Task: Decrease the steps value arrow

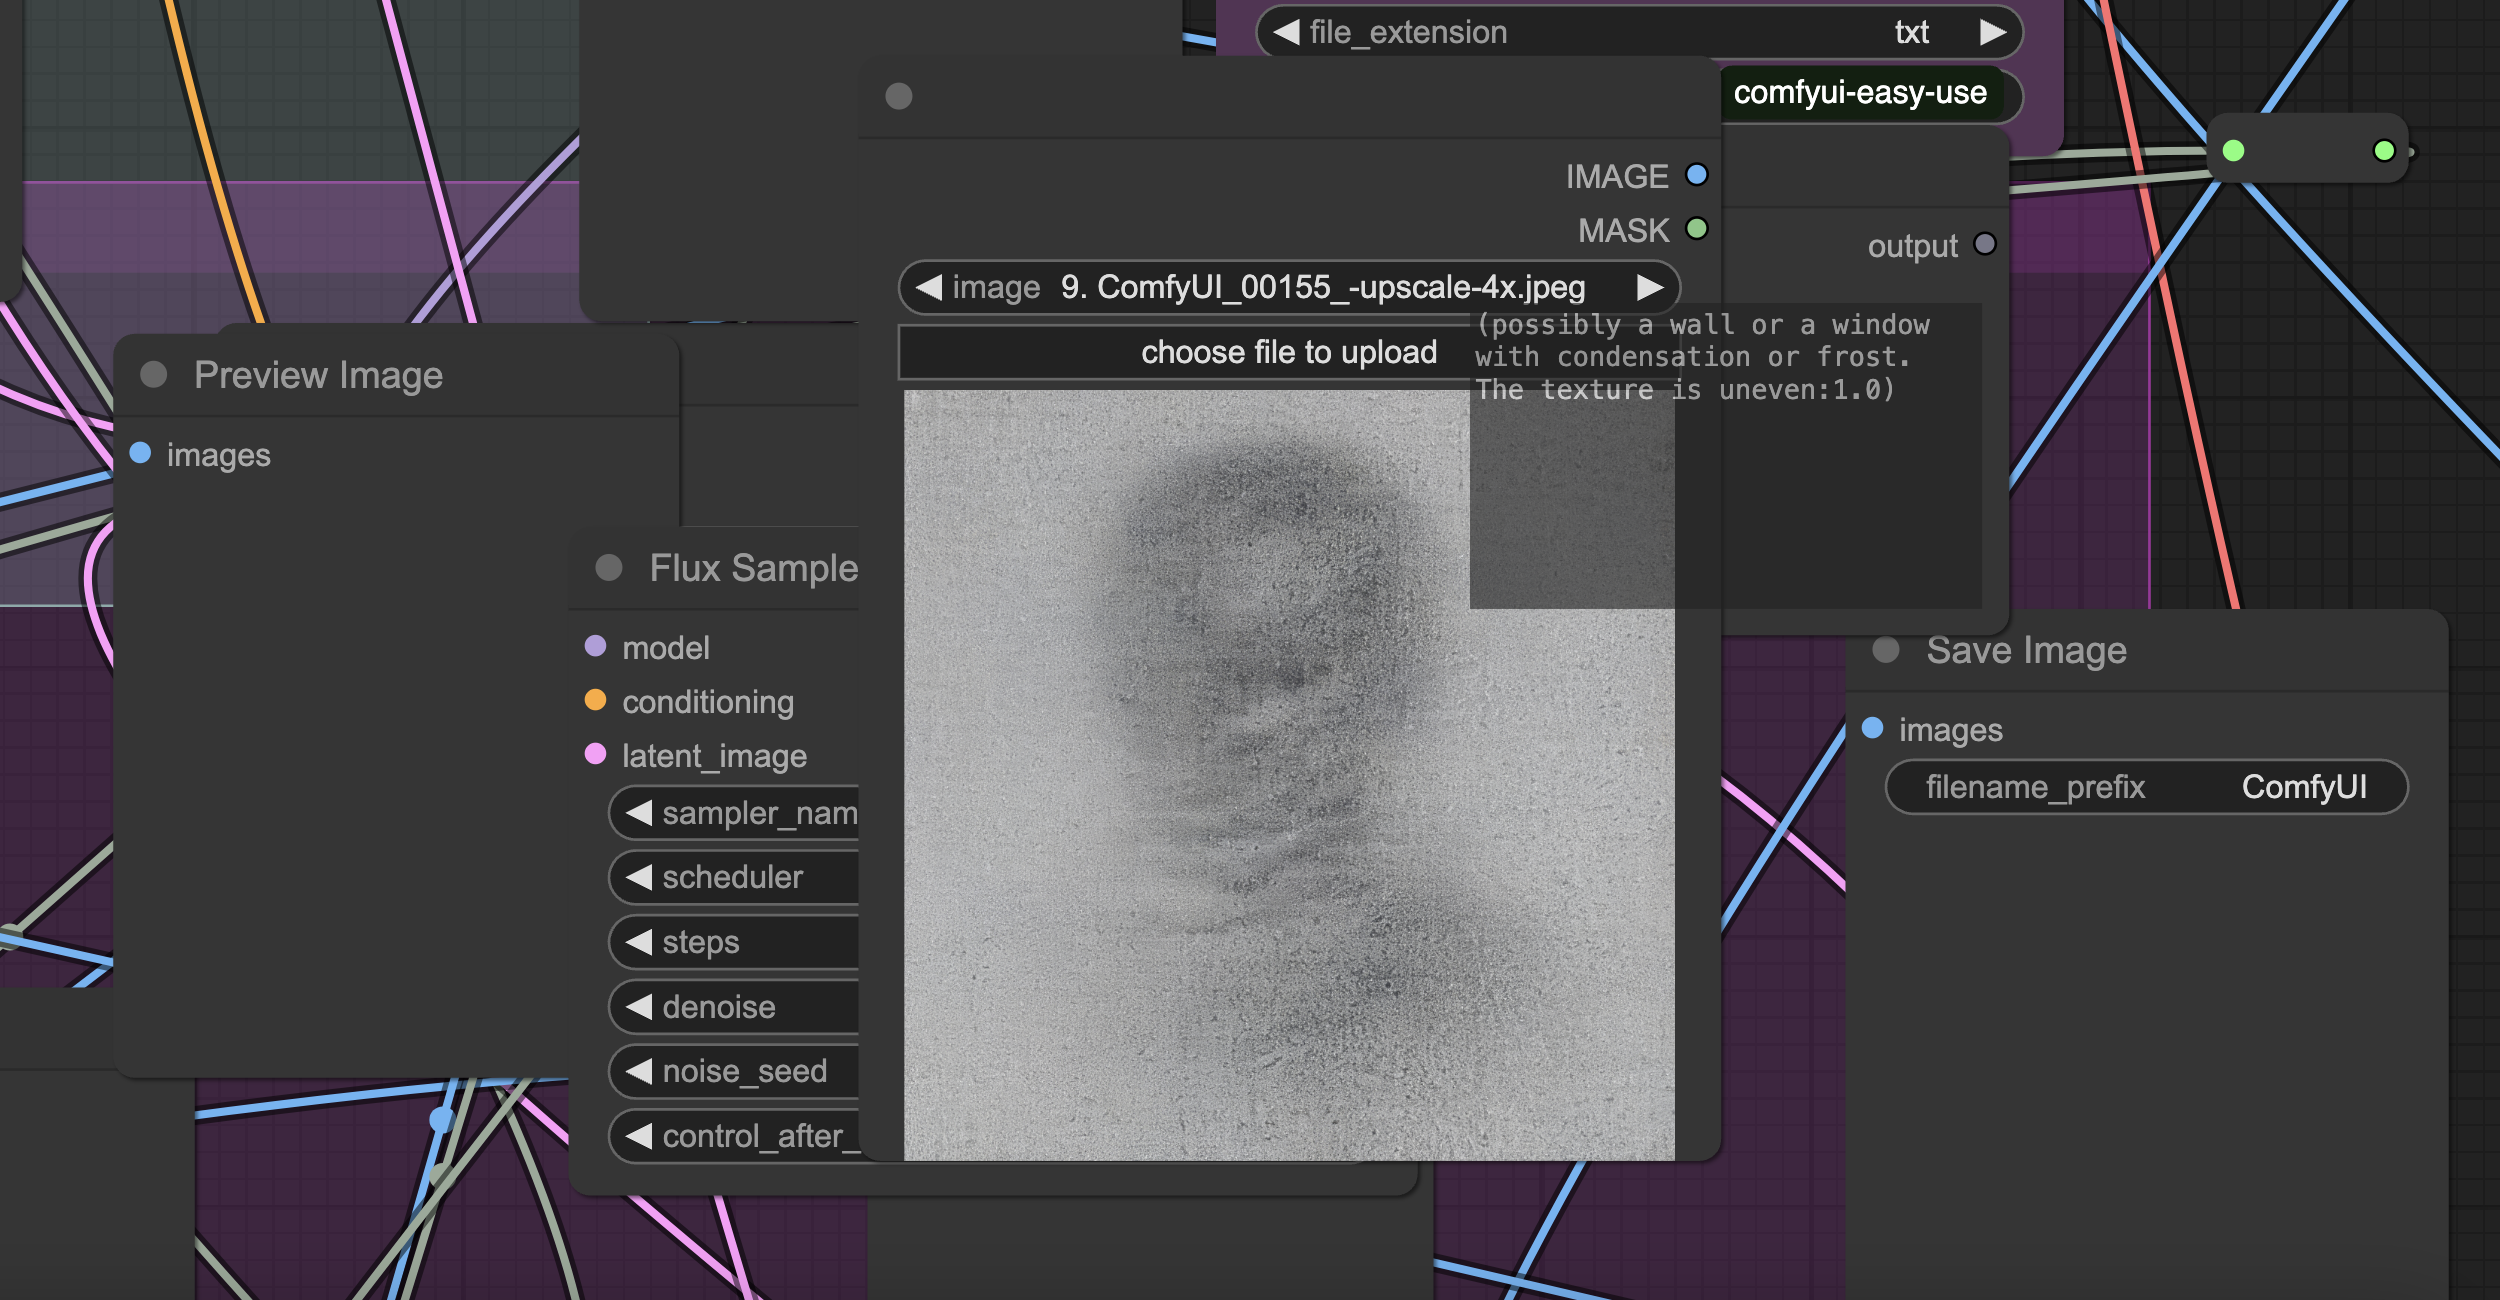Action: [x=639, y=942]
